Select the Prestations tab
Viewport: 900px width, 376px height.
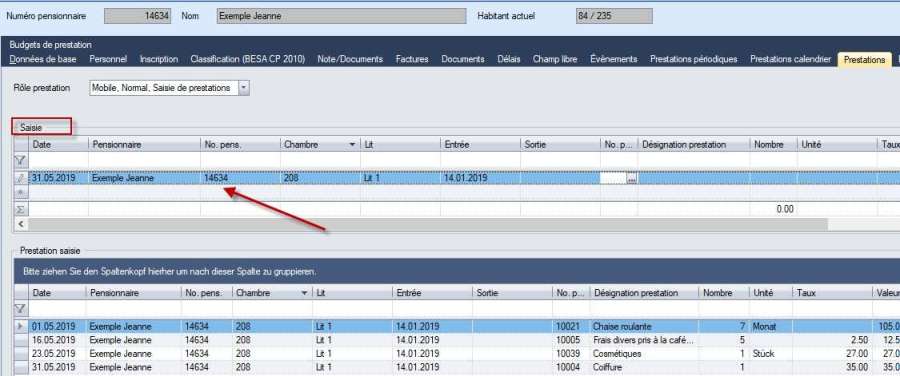tap(864, 60)
